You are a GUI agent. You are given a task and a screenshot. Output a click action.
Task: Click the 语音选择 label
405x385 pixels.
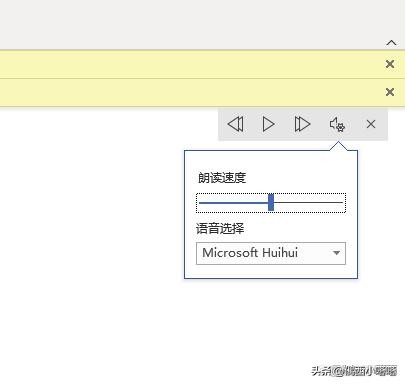point(220,229)
